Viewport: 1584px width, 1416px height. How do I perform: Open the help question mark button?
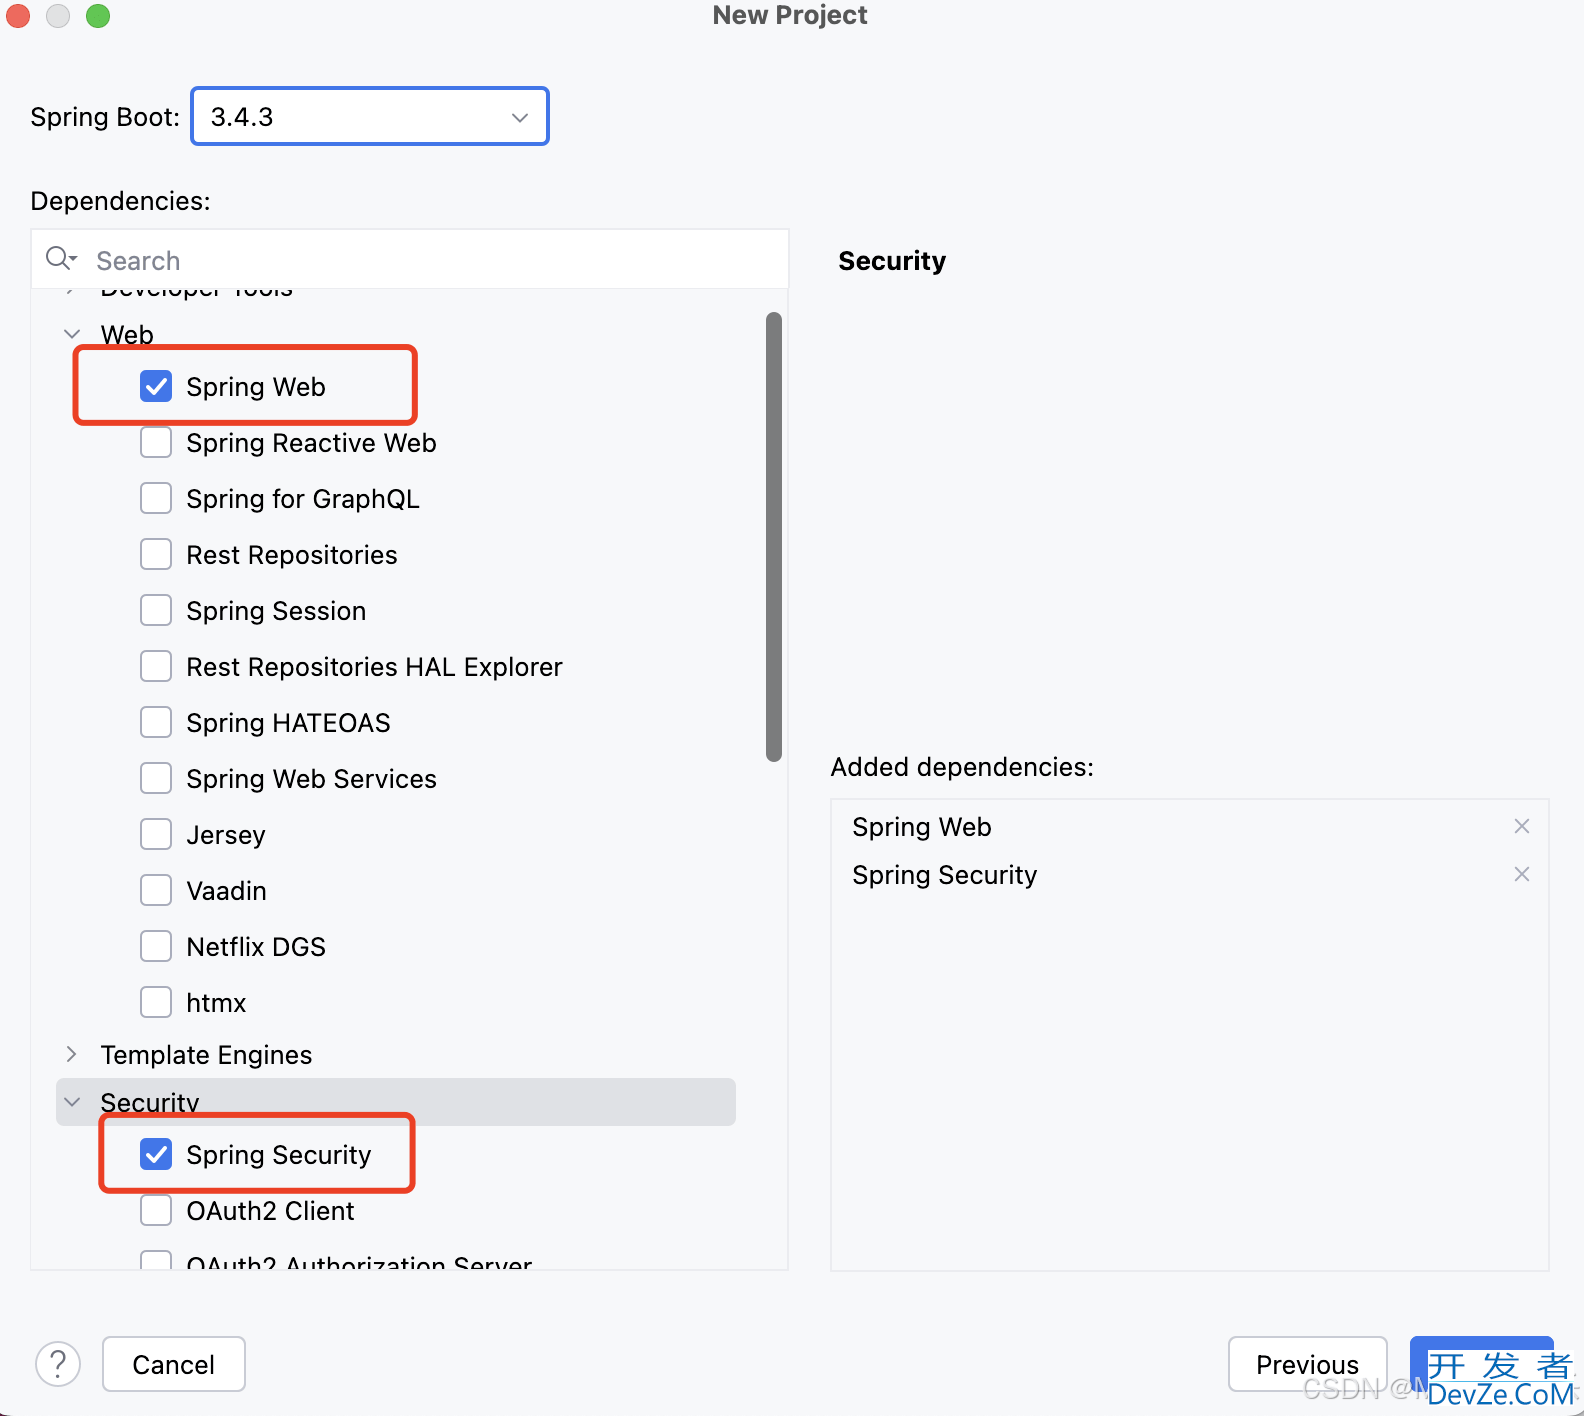(58, 1364)
